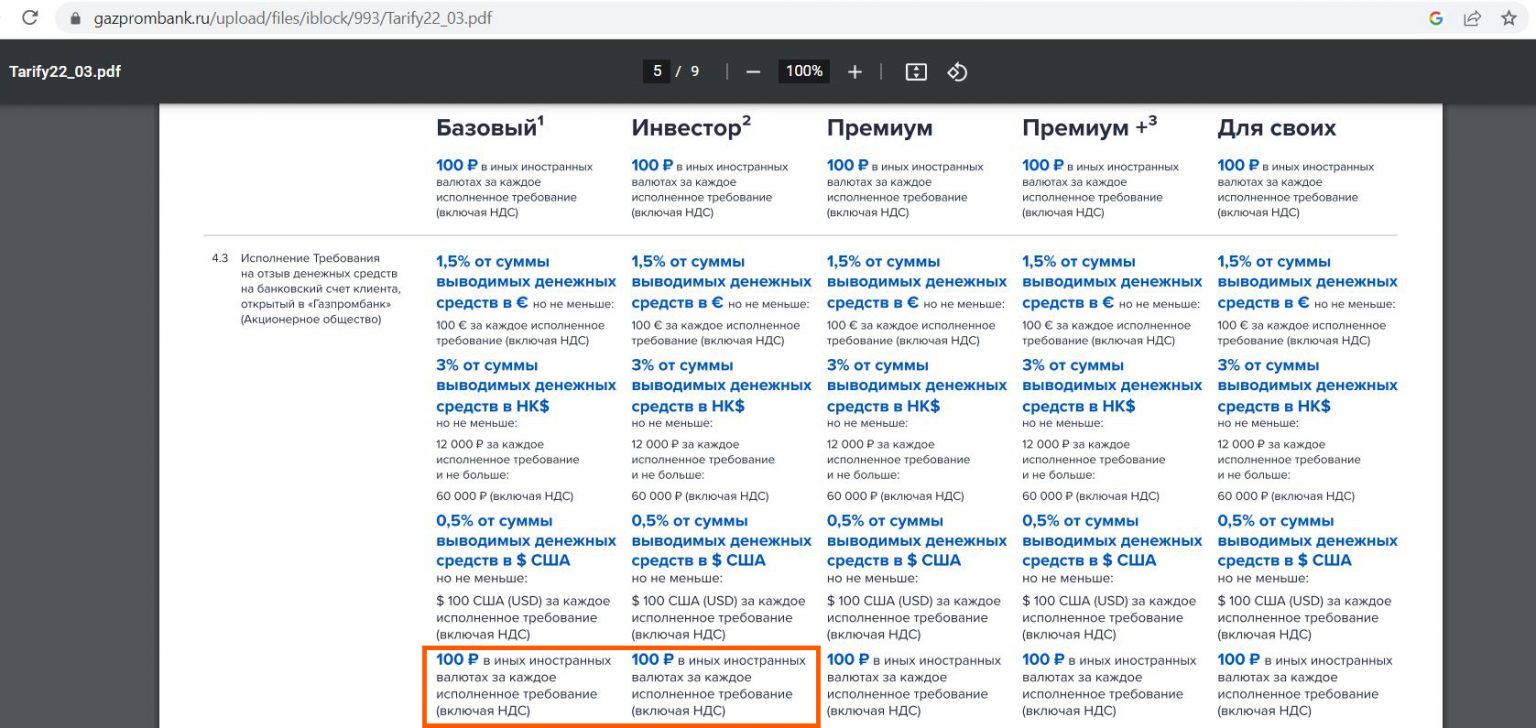Click 3% HK$ rate in Премиум + column
Viewport: 1536px width, 728px height.
click(x=1112, y=386)
